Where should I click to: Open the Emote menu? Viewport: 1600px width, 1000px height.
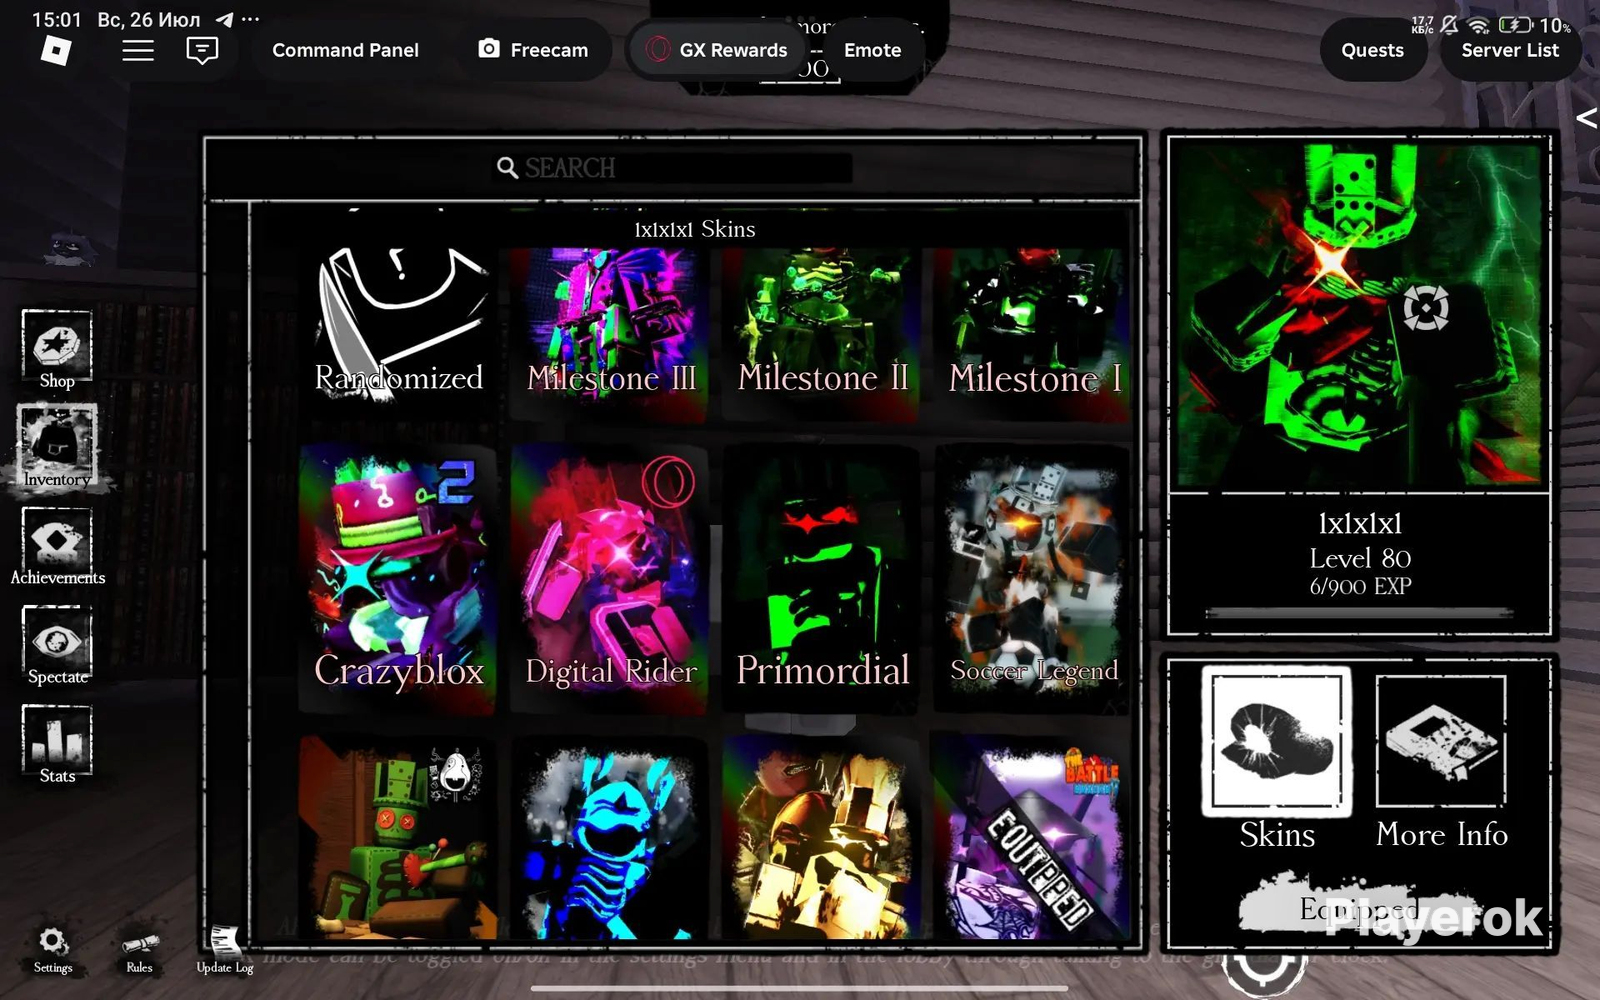872,50
